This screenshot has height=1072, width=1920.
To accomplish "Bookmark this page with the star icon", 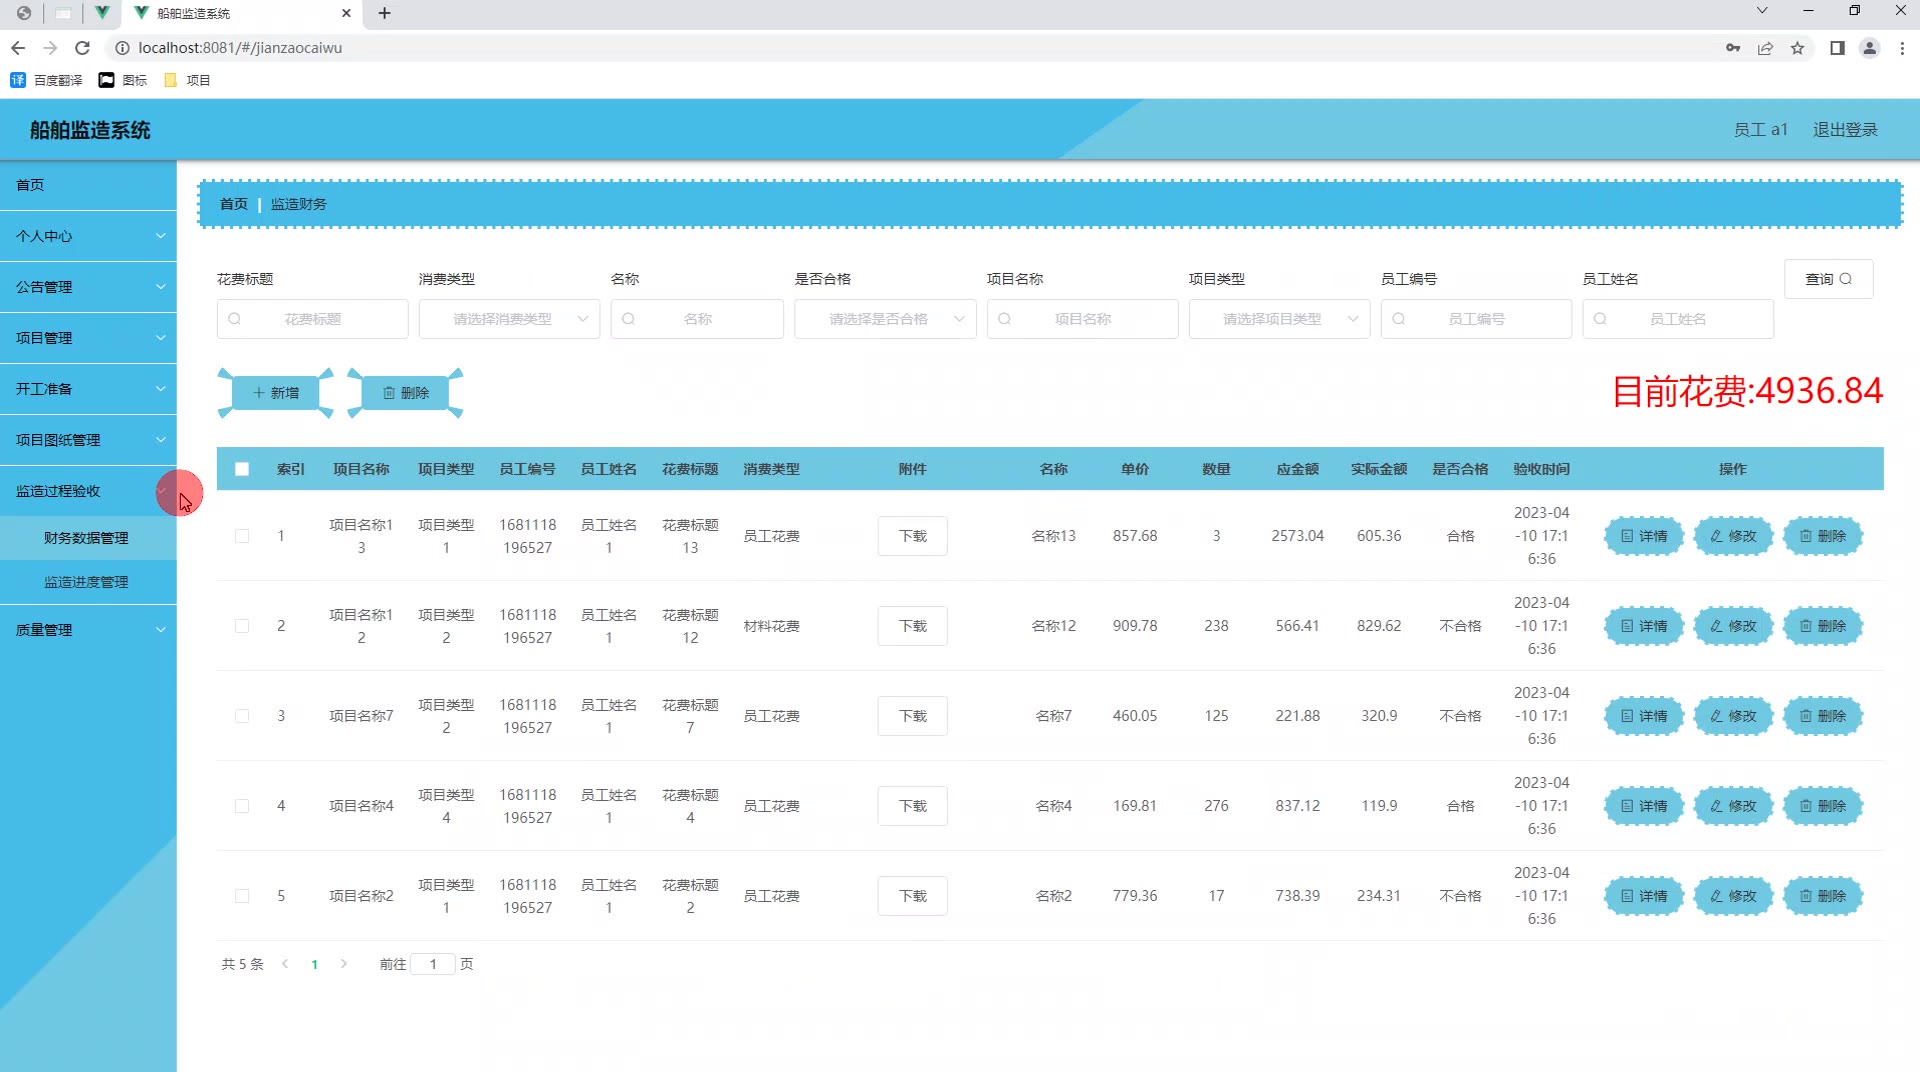I will [1797, 48].
